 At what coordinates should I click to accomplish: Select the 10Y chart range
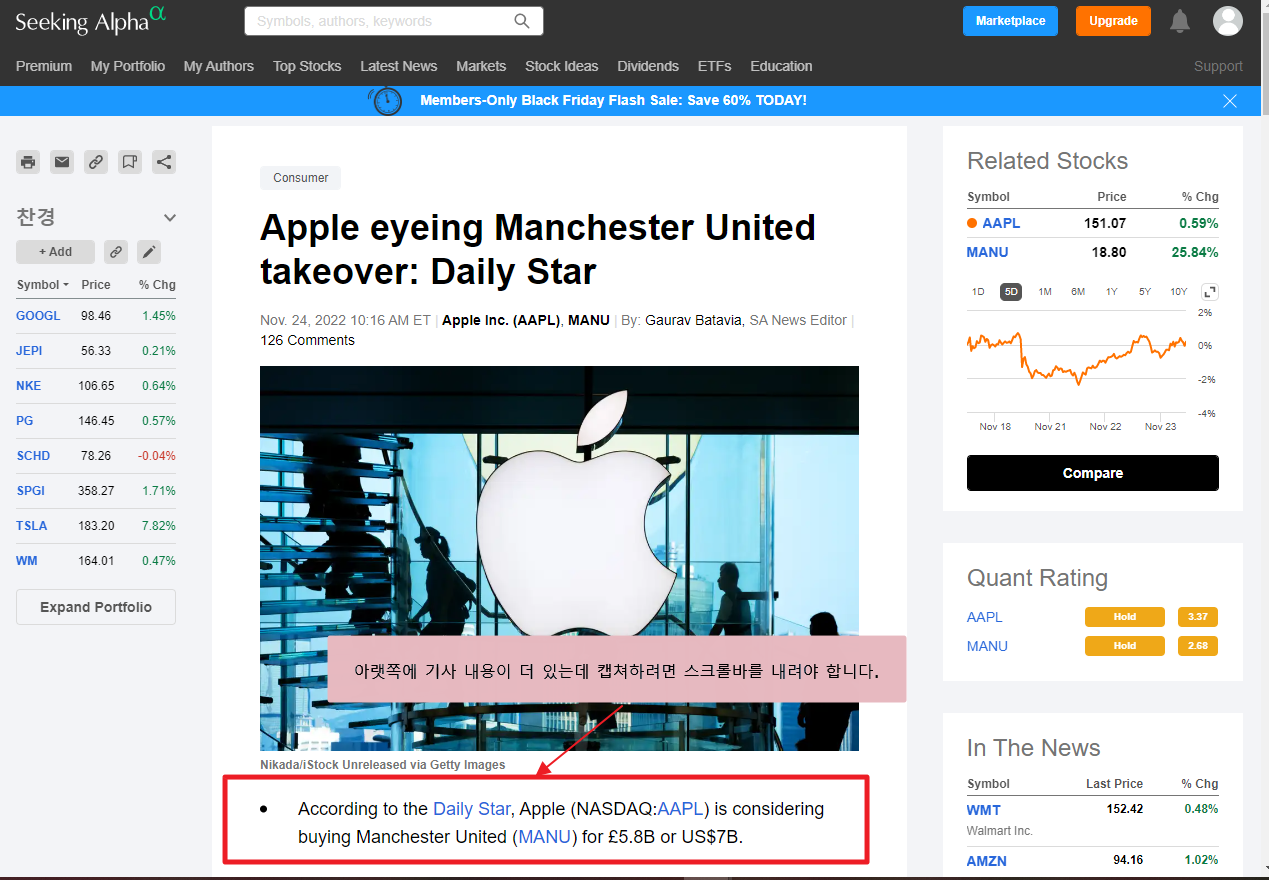click(1179, 292)
